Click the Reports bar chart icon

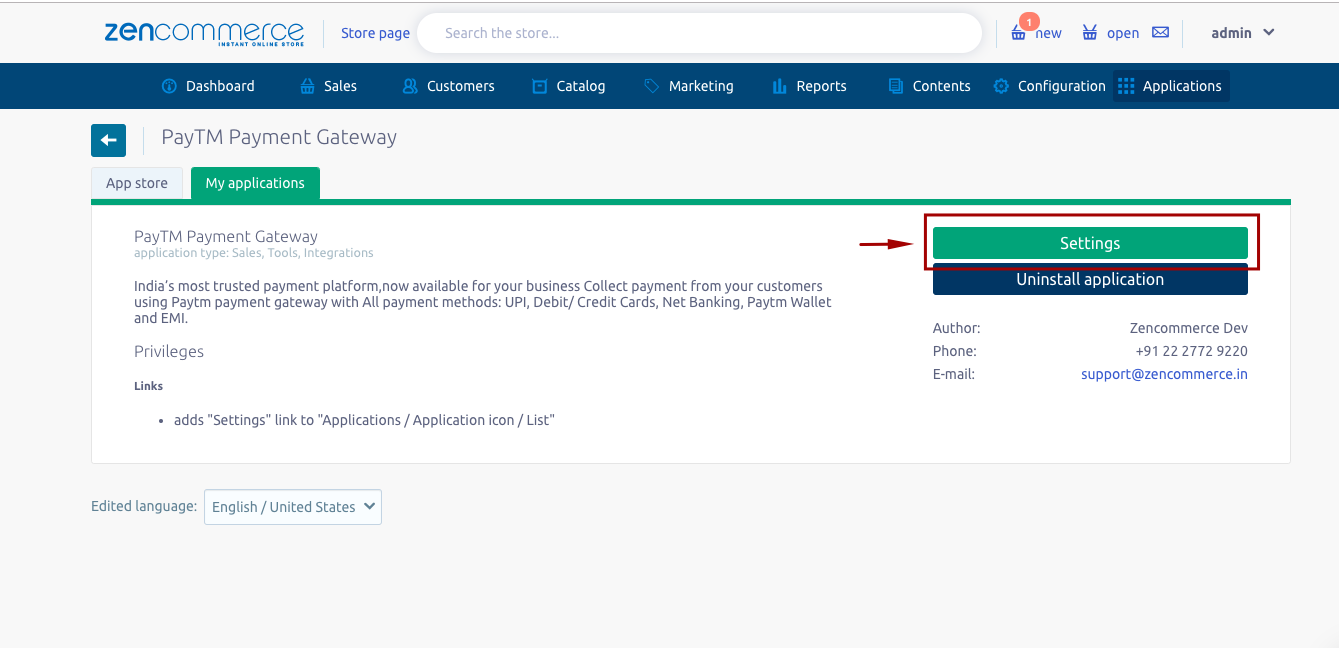pyautogui.click(x=780, y=86)
